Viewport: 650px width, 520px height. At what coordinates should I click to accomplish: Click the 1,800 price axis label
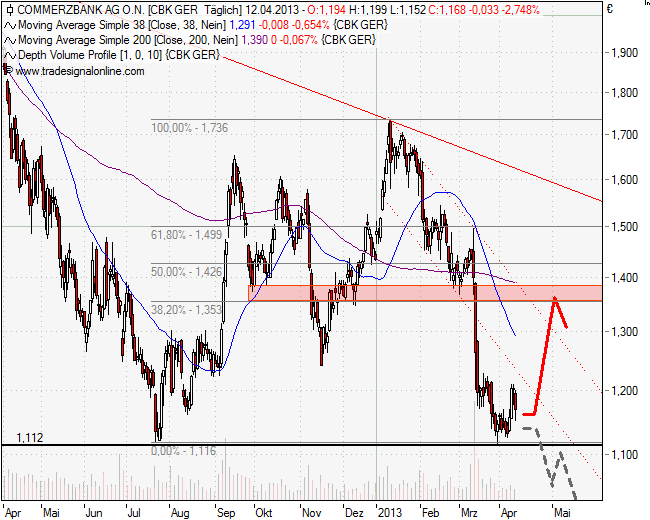coord(625,92)
